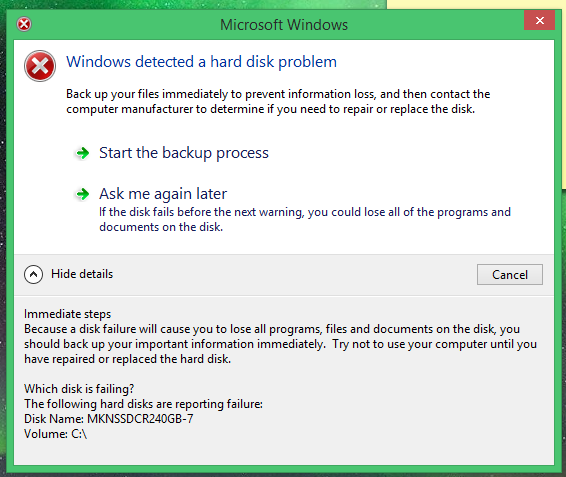The width and height of the screenshot is (566, 477).
Task: Collapse details using the circular chevron icon
Action: click(33, 274)
